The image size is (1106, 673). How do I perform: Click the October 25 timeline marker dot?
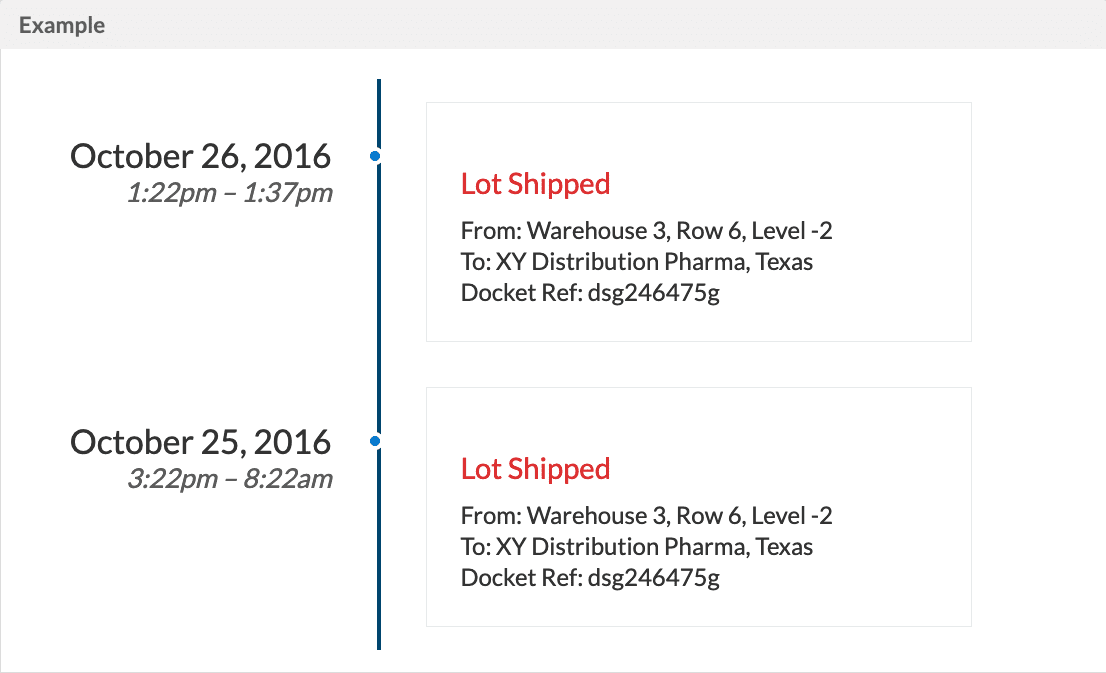pos(375,441)
